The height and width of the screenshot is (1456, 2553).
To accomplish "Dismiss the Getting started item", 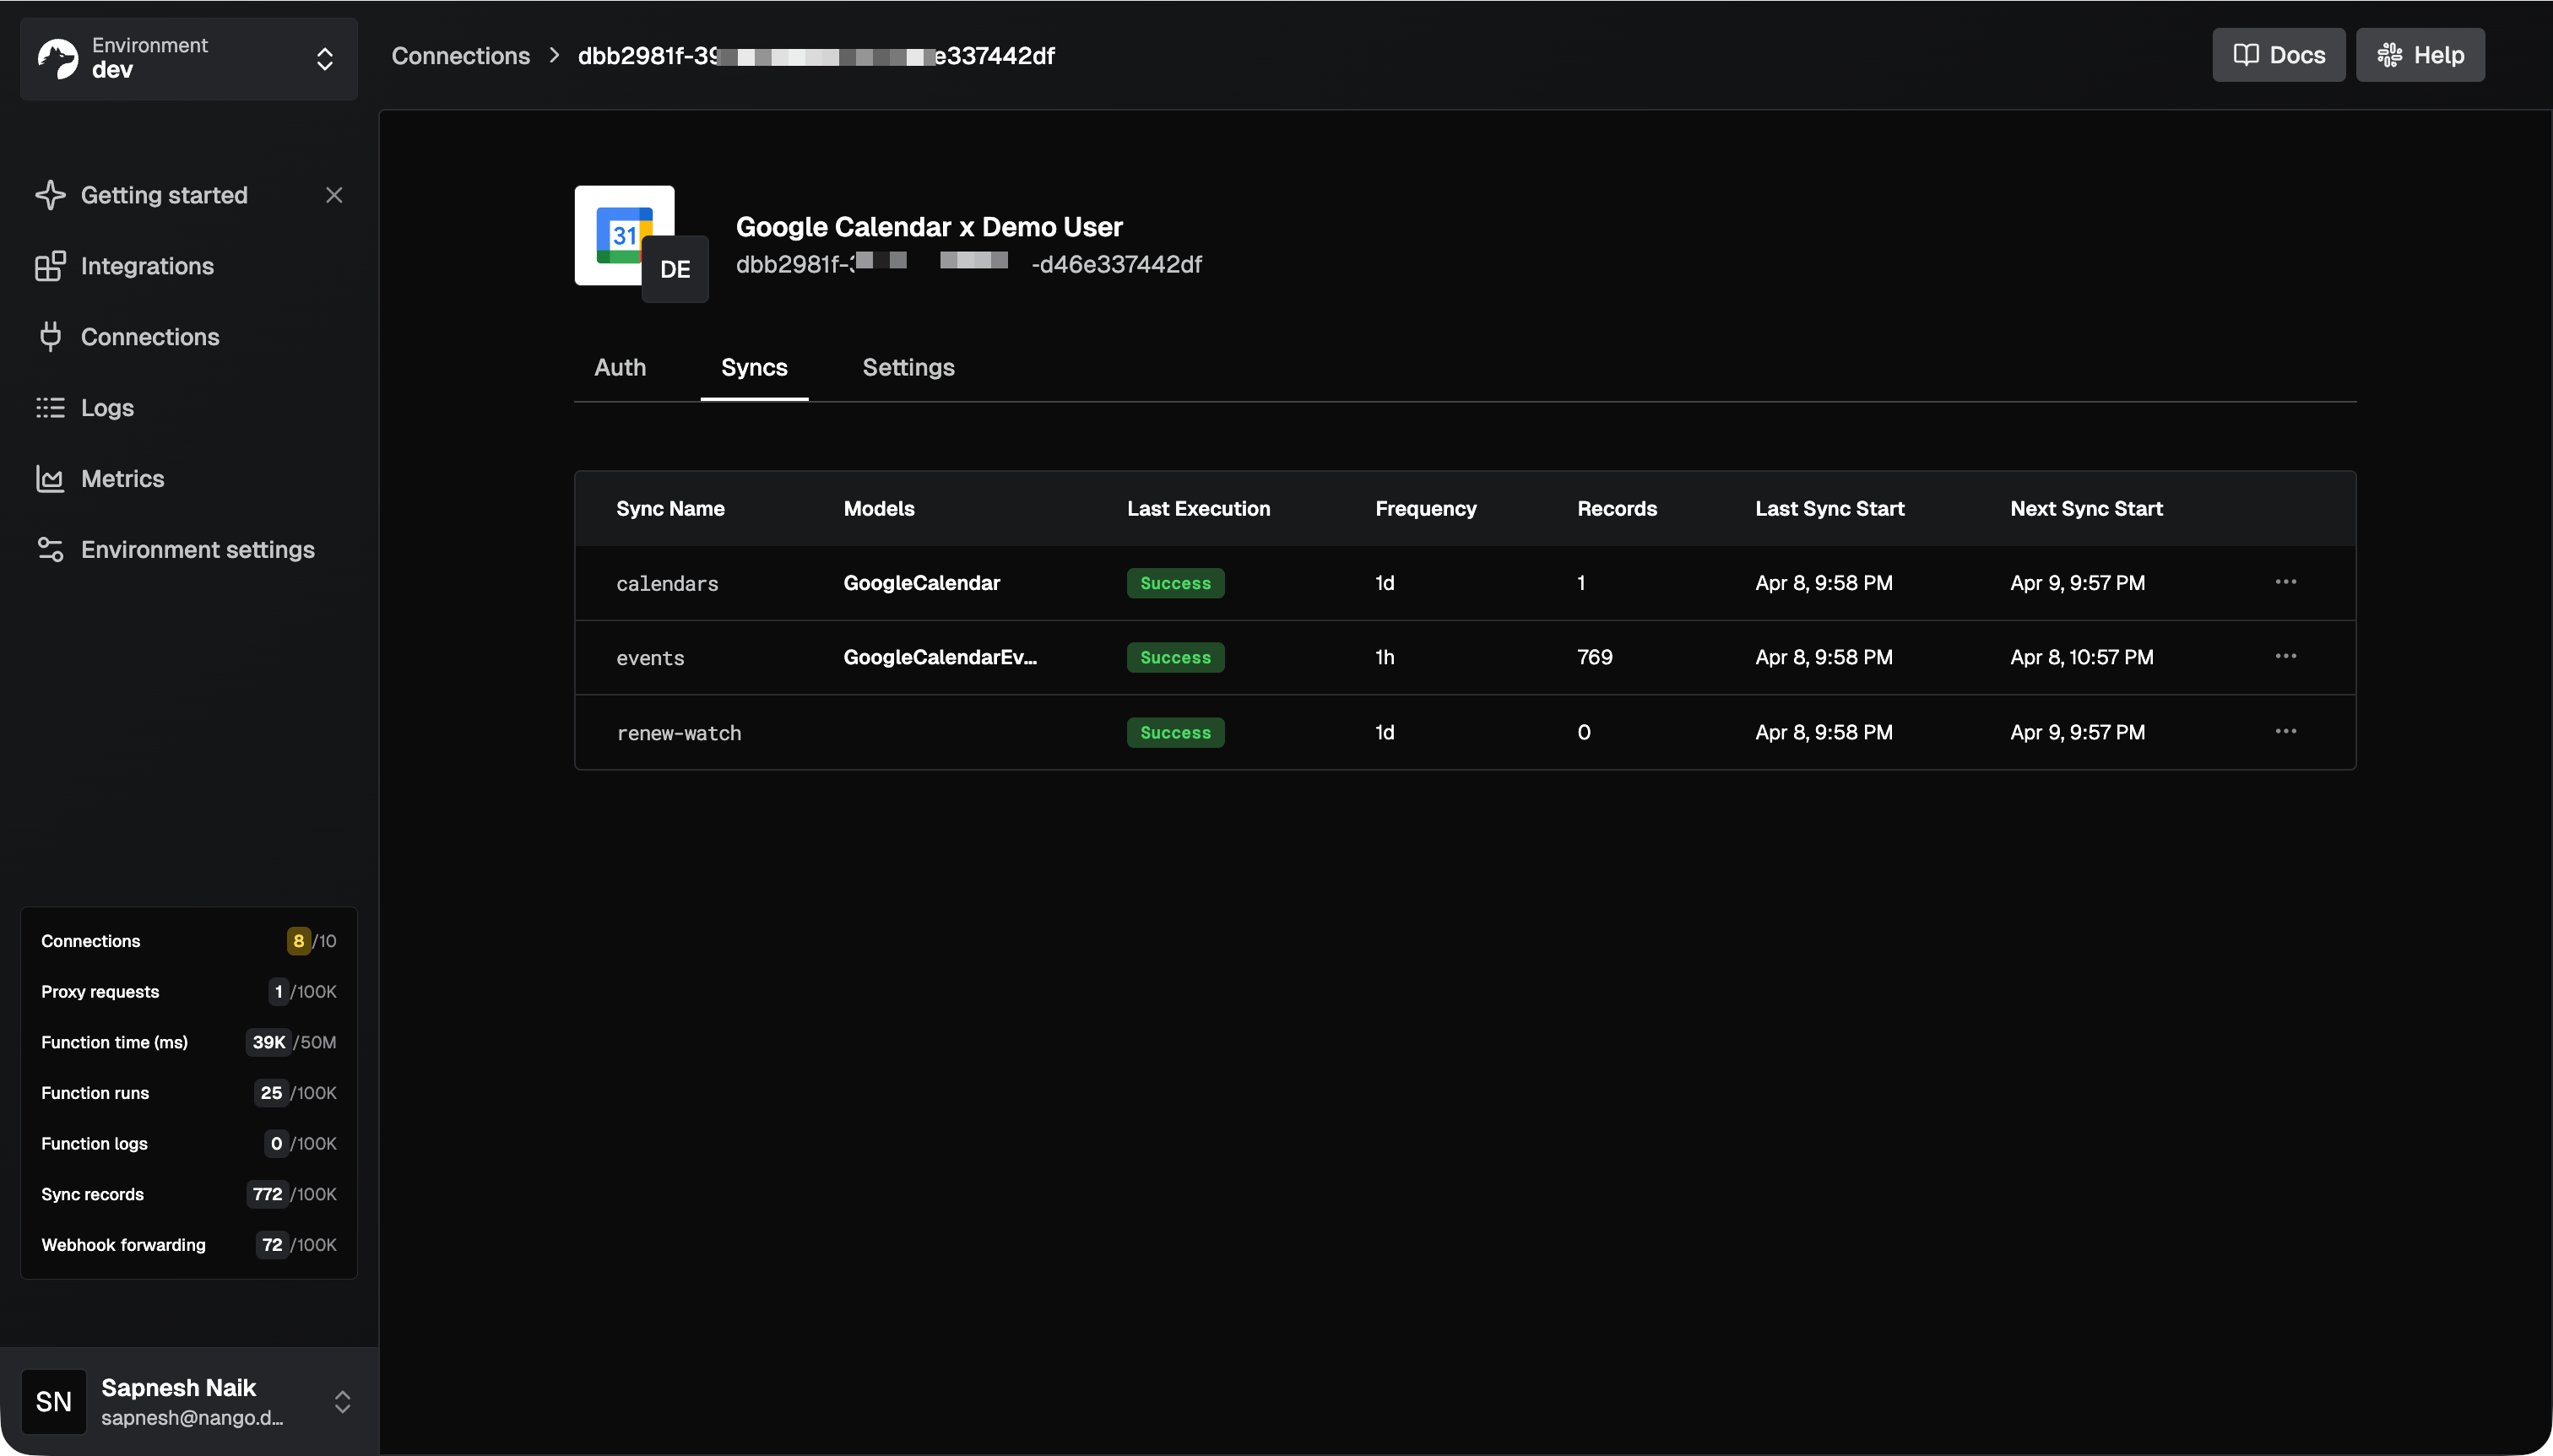I will [x=334, y=195].
